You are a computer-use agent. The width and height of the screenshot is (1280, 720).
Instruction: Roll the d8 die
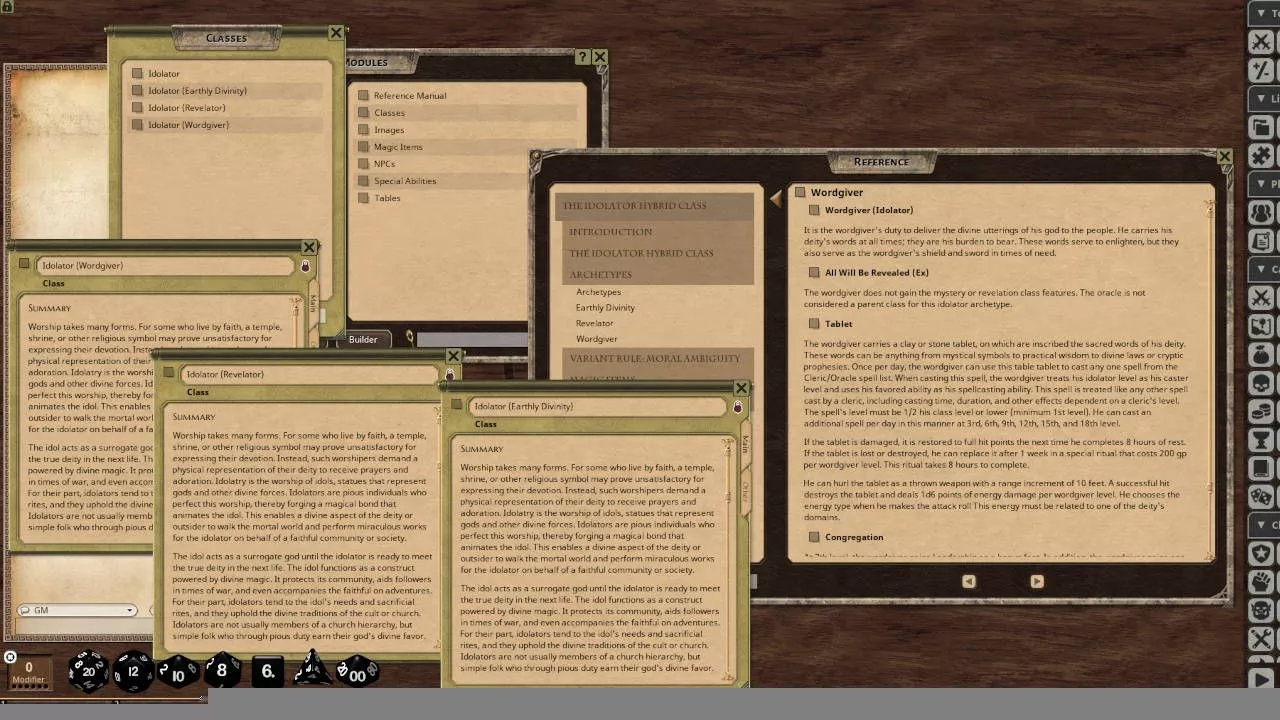point(222,671)
